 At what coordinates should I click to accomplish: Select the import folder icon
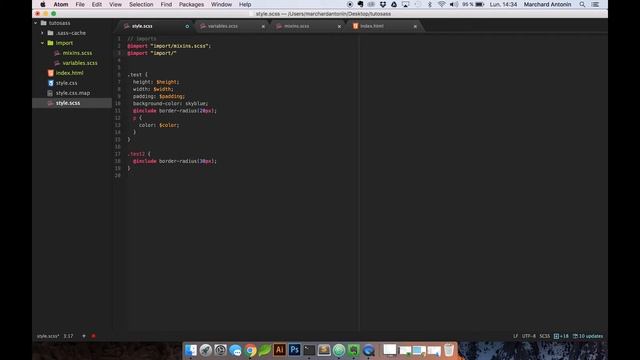(50, 43)
